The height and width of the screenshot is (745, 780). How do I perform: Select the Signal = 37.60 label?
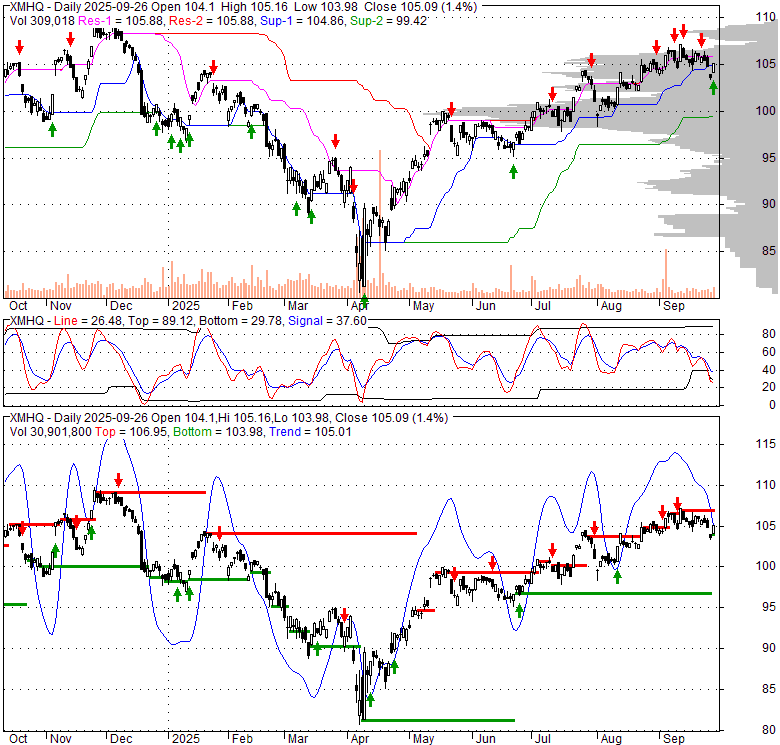click(327, 321)
